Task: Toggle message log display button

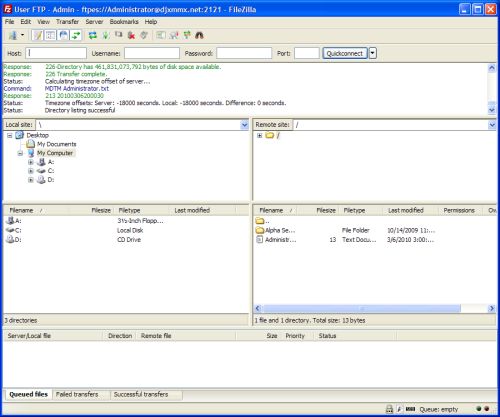Action: (37, 35)
